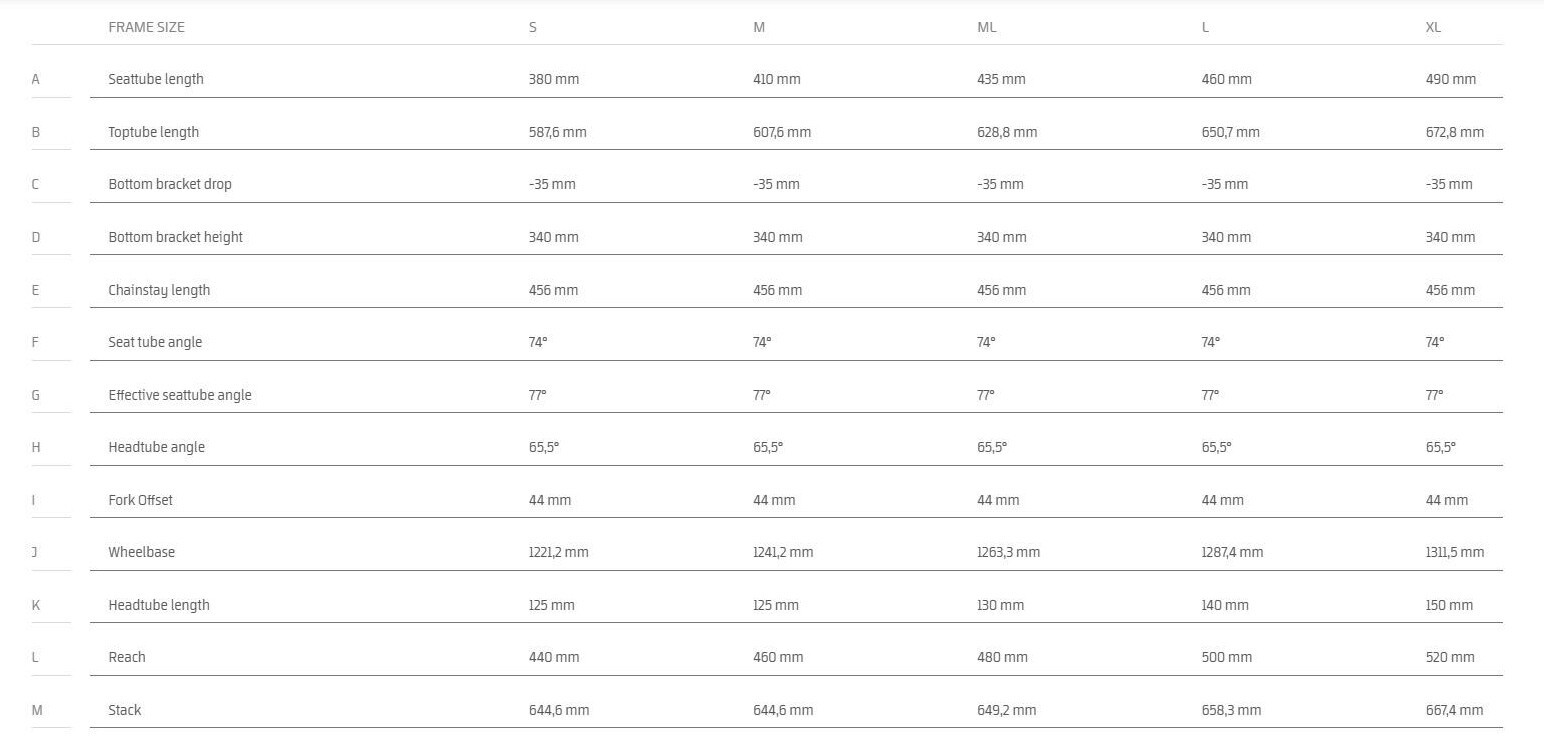
Task: Click the Wheelbase row label
Action: click(x=141, y=552)
